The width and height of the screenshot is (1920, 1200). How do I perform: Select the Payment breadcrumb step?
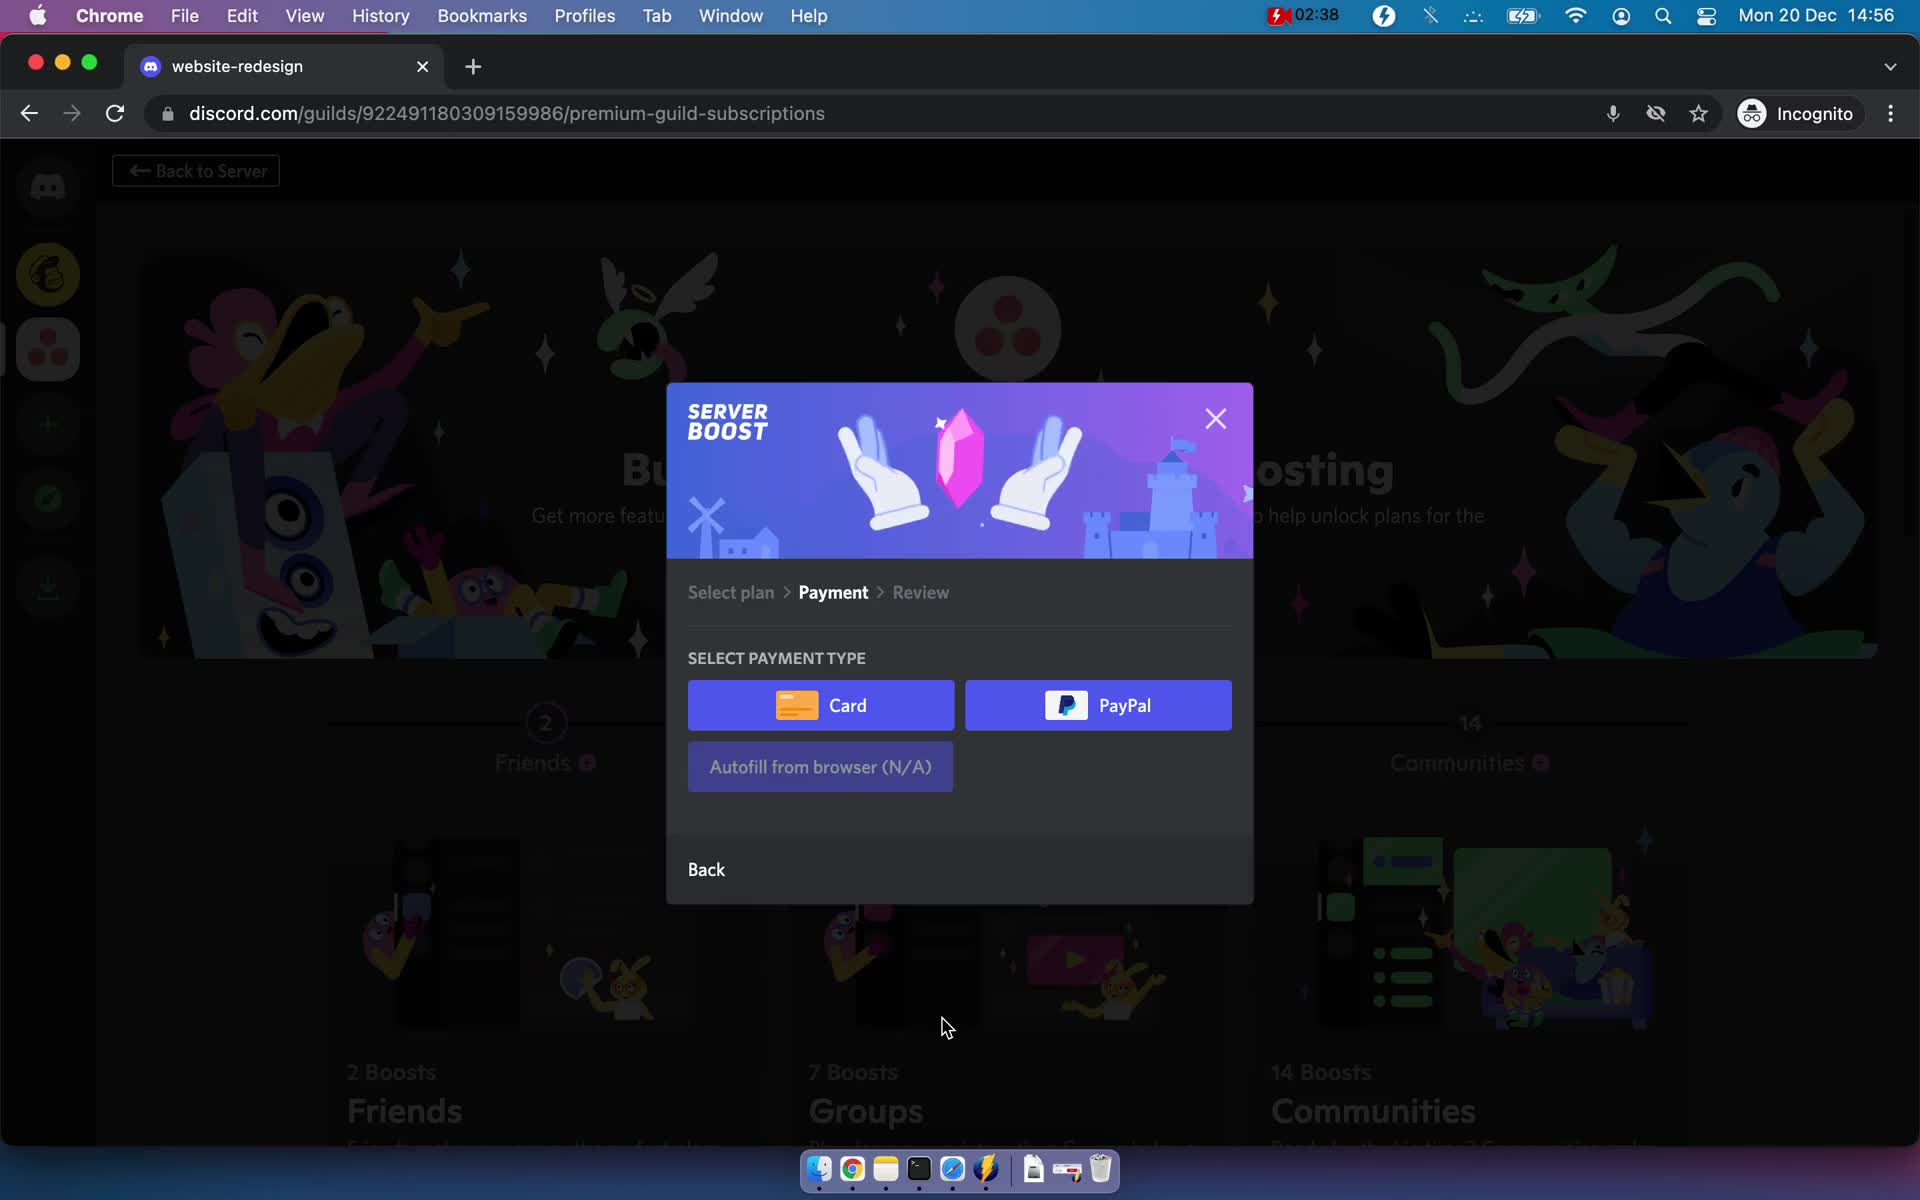[x=833, y=593]
